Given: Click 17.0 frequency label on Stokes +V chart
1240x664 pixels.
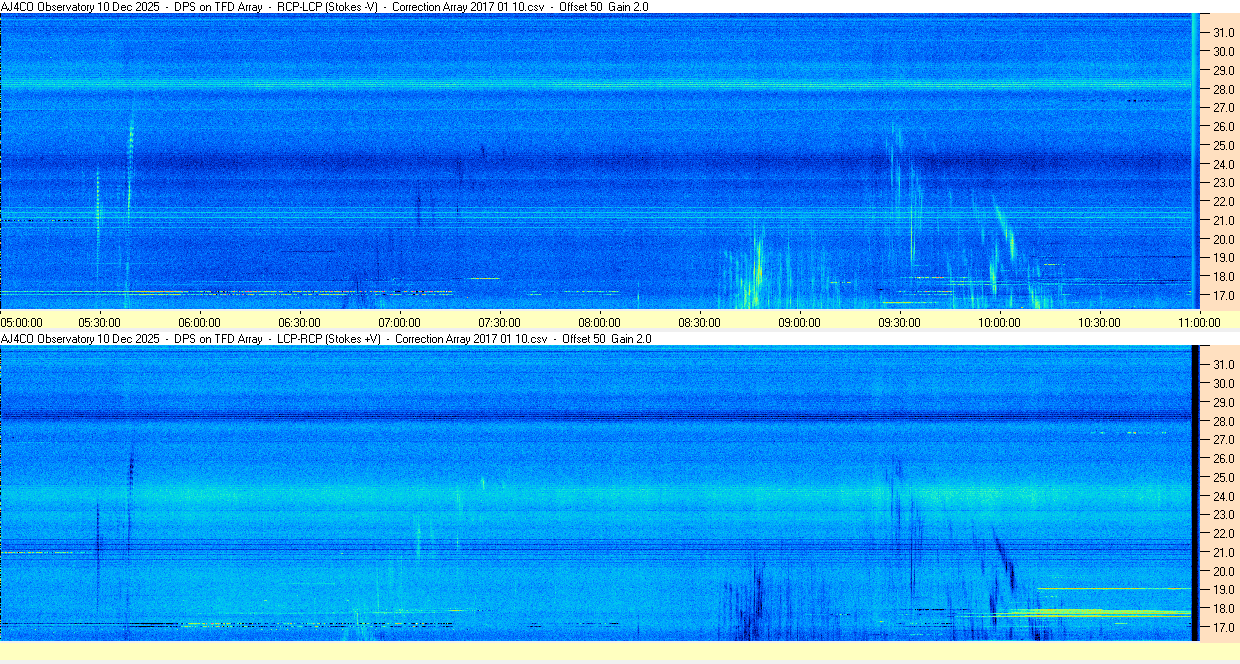Looking at the screenshot, I should point(1224,628).
